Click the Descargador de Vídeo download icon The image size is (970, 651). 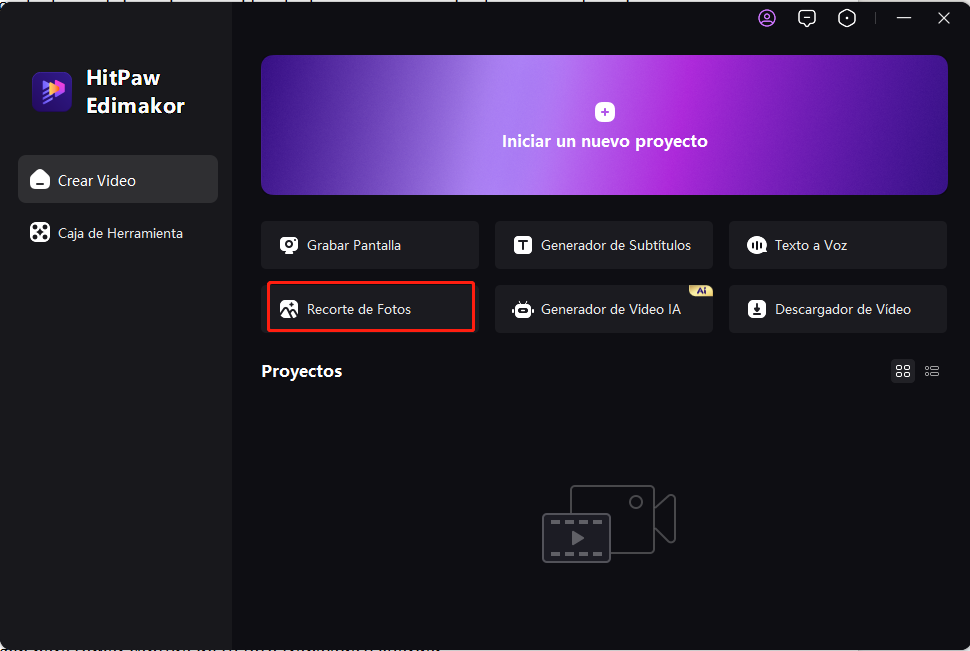point(757,309)
